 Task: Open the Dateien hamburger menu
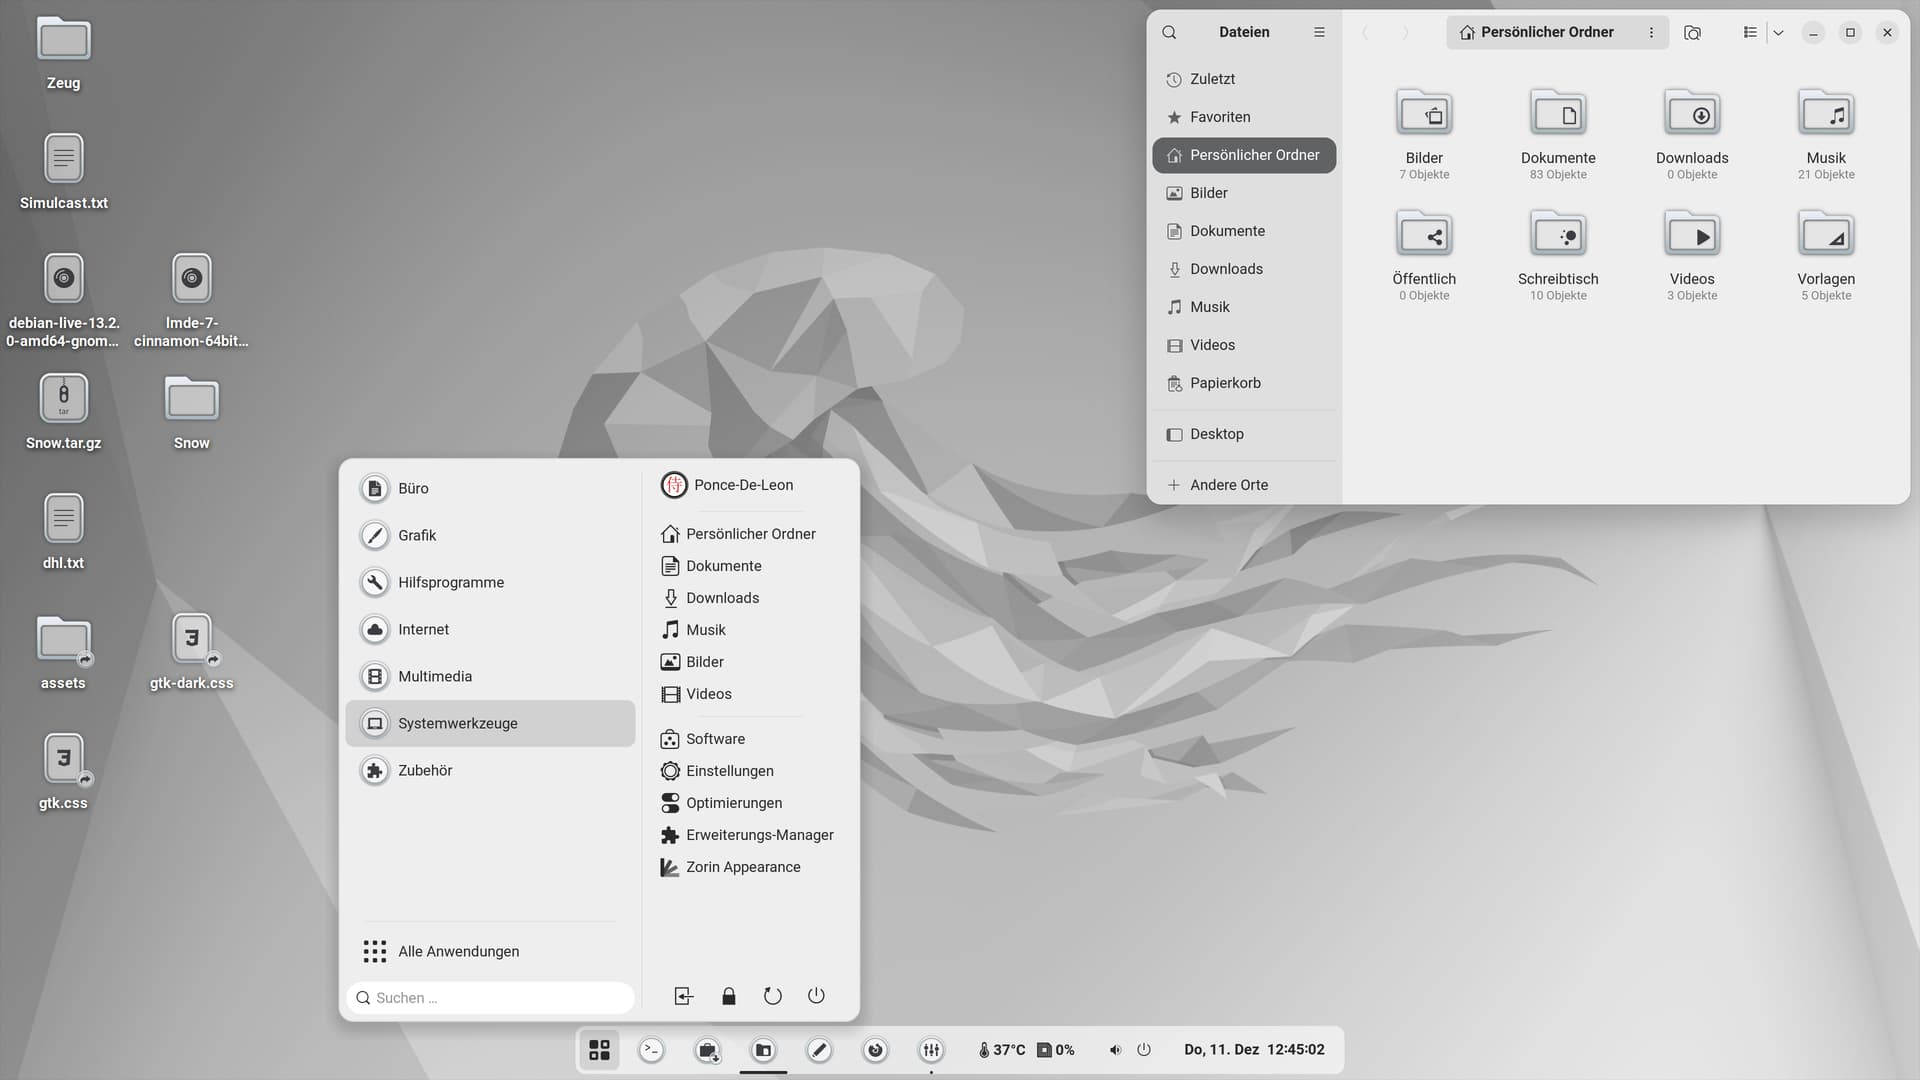(1319, 32)
